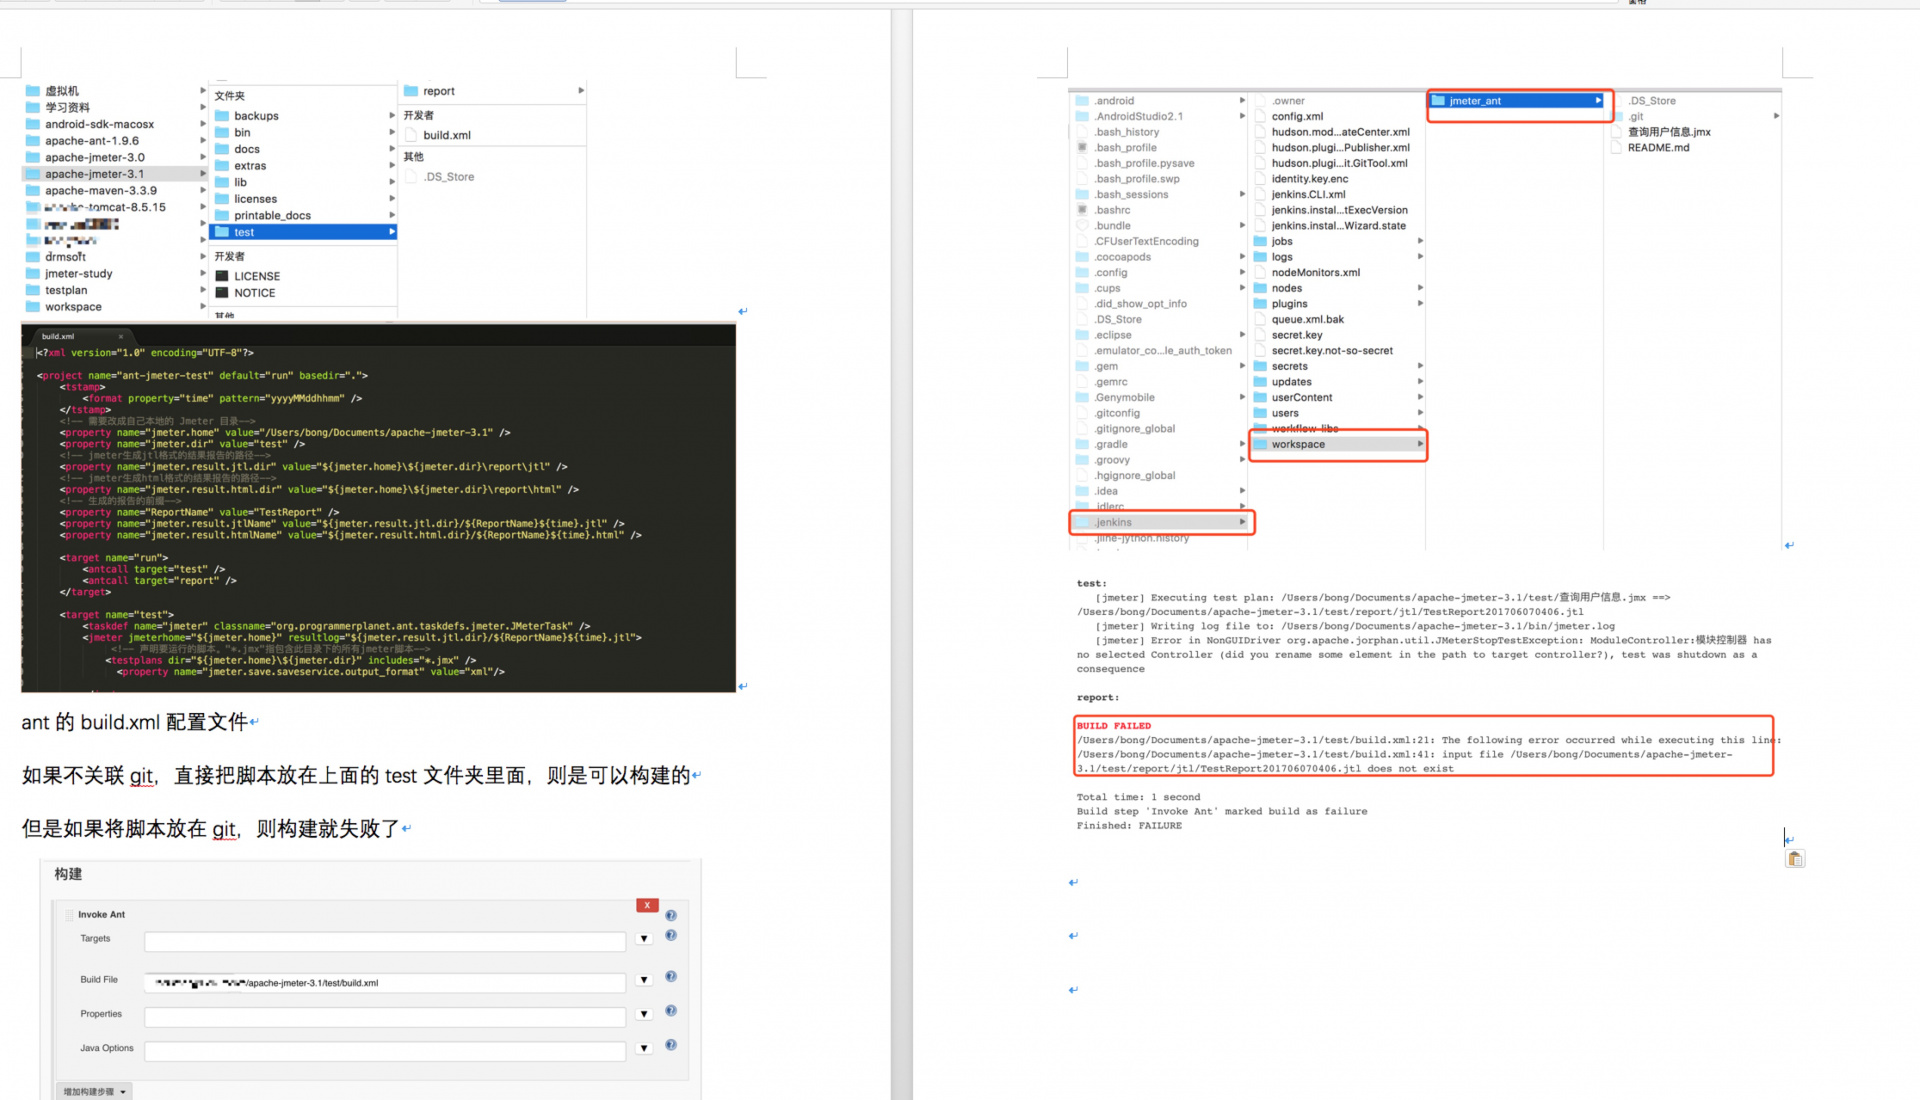Click the help icon beside Targets field
Image resolution: width=1920 pixels, height=1100 pixels.
(671, 936)
